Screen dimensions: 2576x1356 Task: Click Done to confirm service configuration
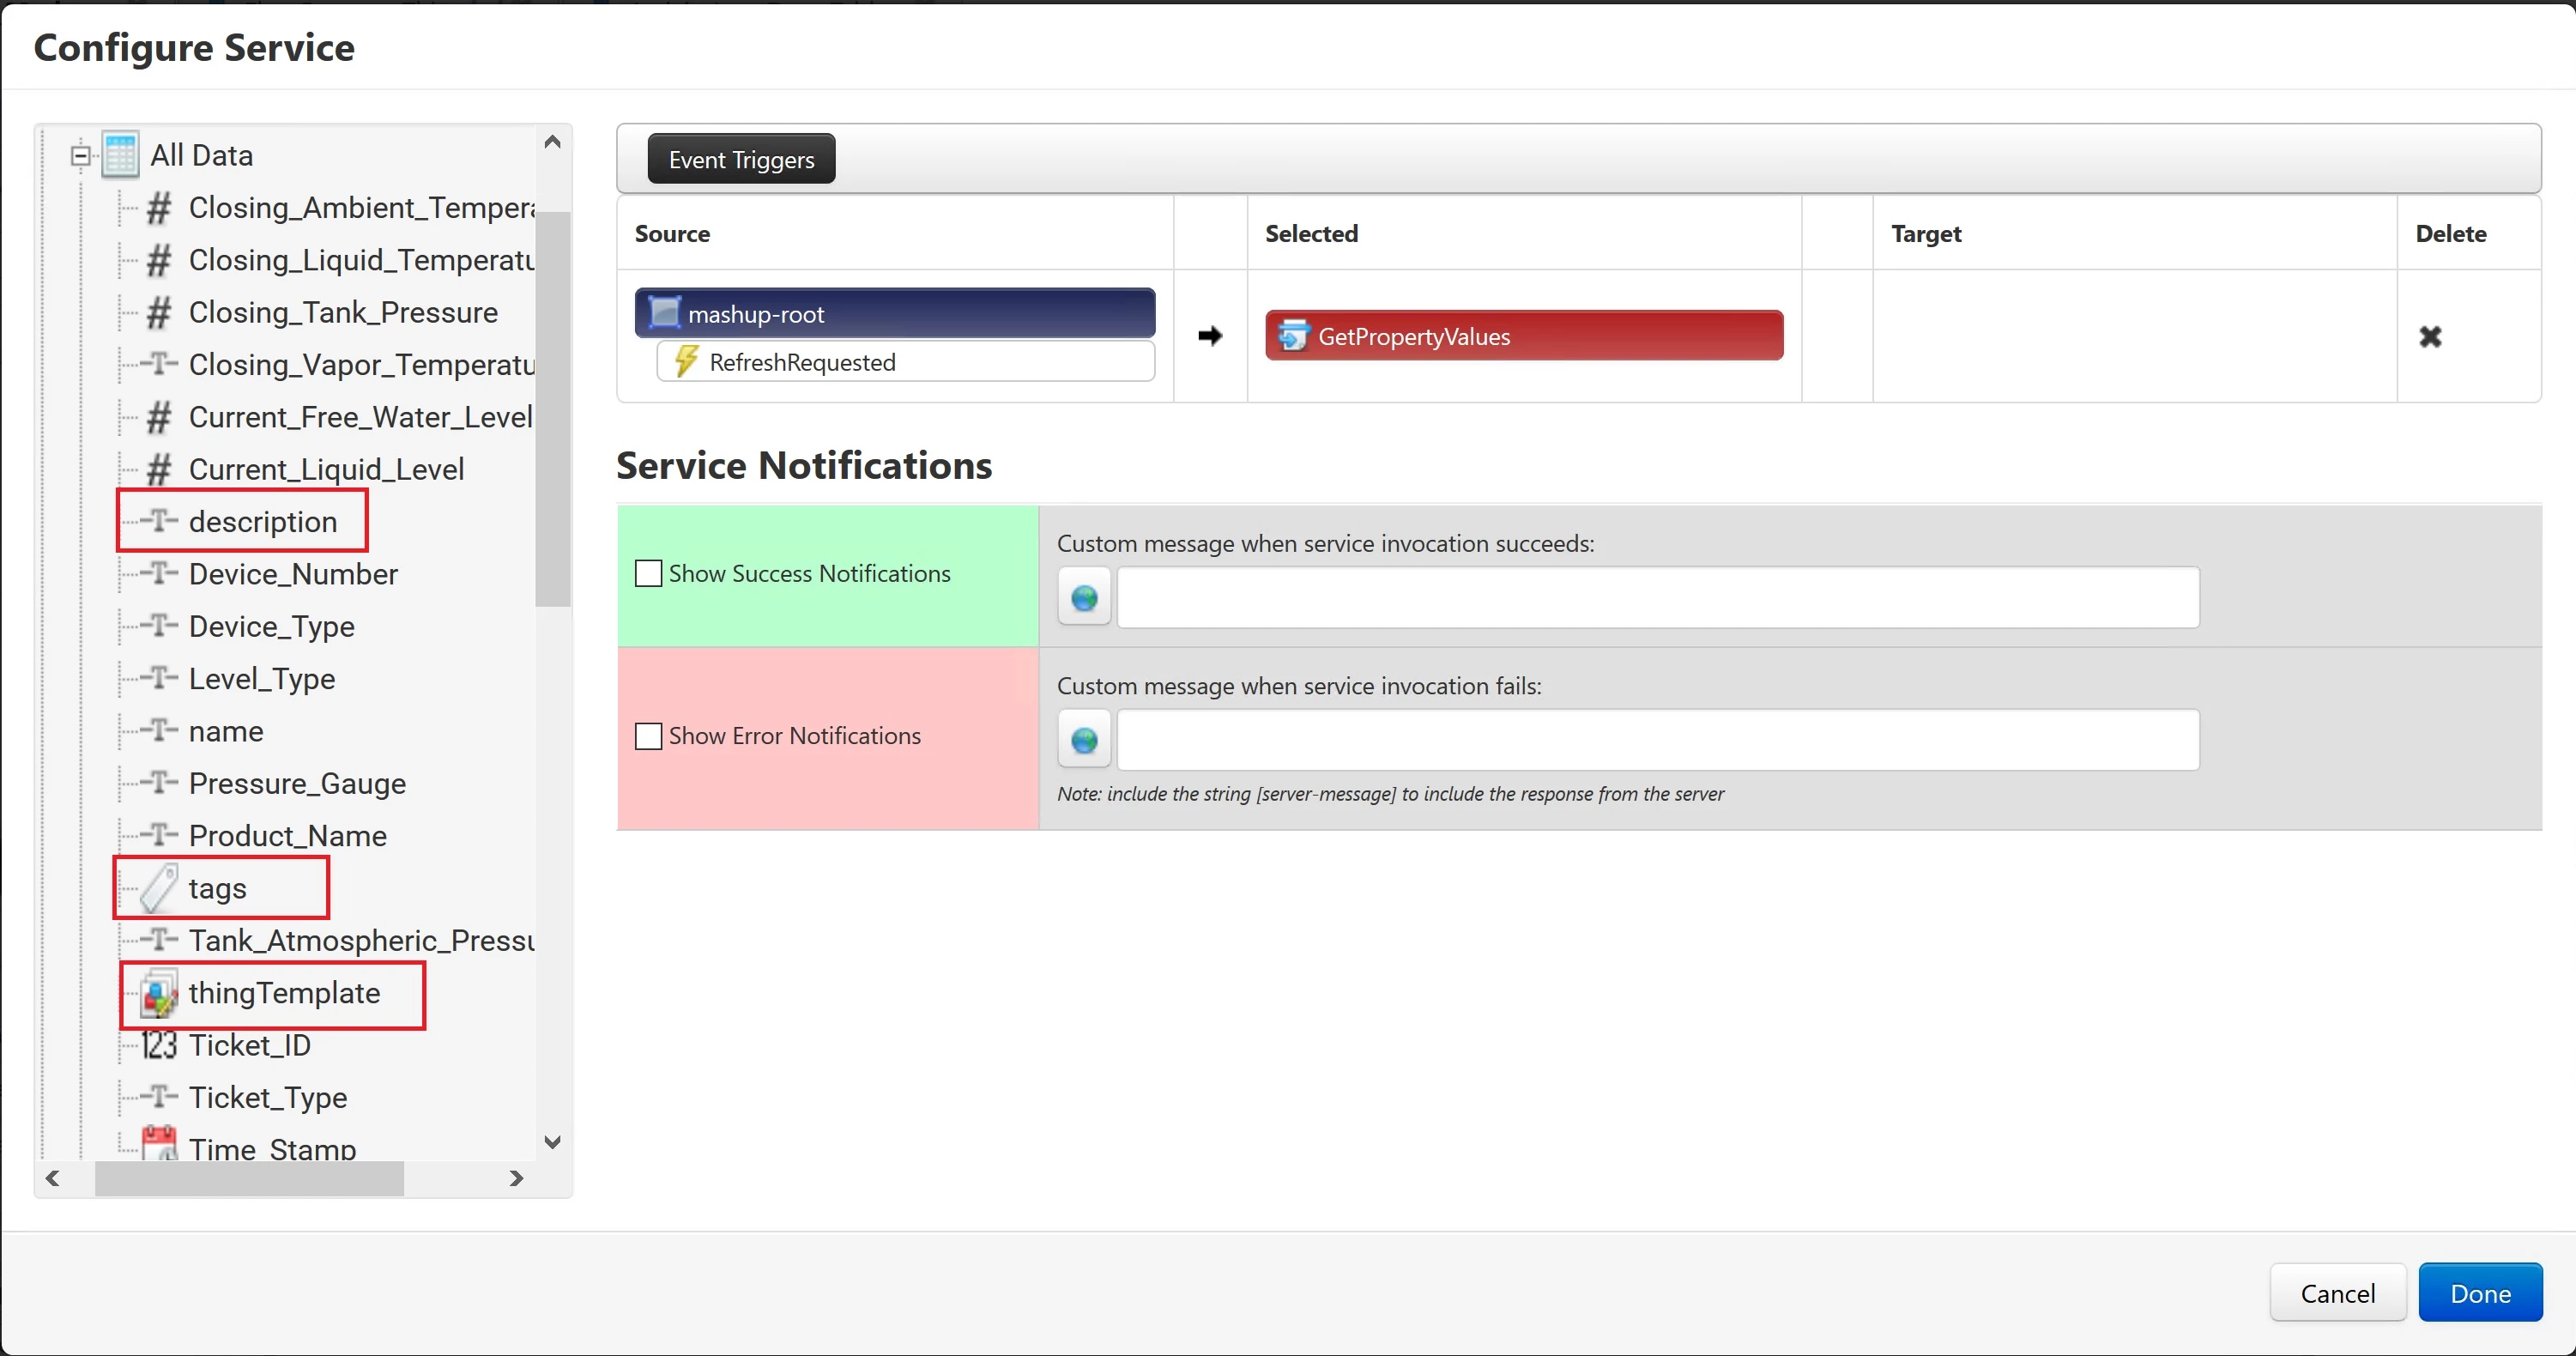(2480, 1293)
